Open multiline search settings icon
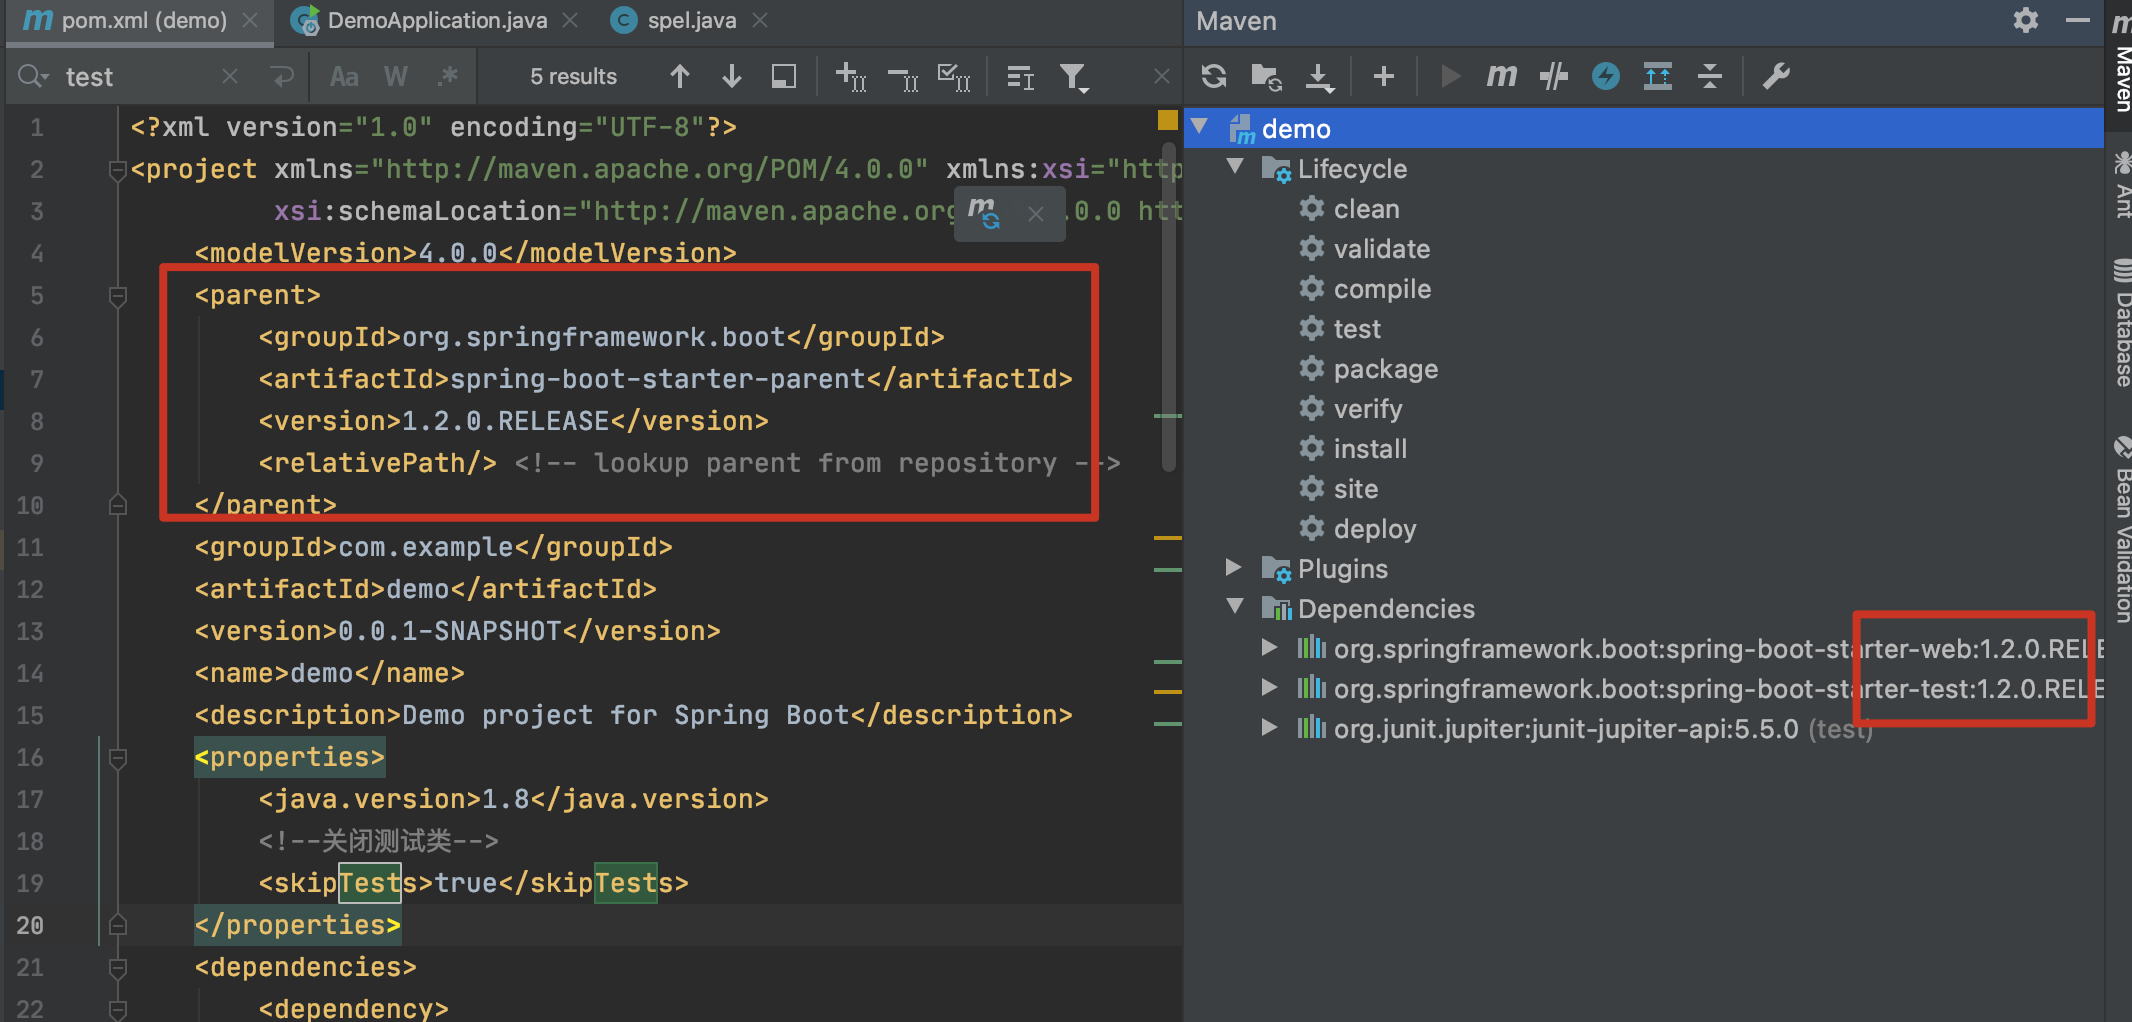 [x=1020, y=77]
